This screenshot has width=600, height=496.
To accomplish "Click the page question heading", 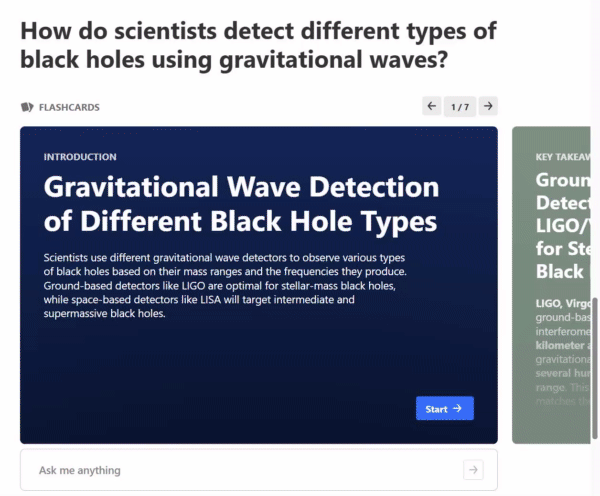I will click(259, 45).
